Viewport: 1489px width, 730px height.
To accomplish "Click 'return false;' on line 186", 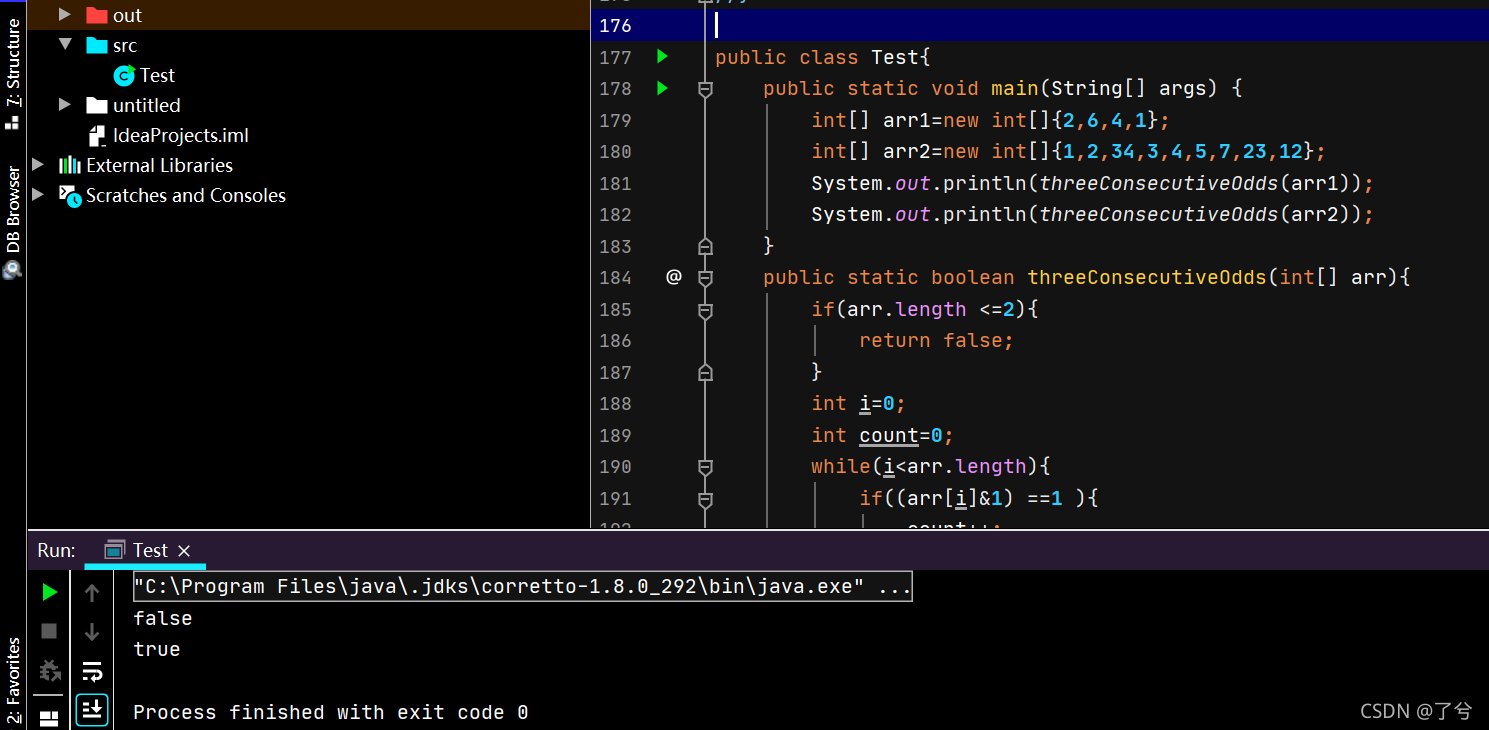I will click(936, 340).
